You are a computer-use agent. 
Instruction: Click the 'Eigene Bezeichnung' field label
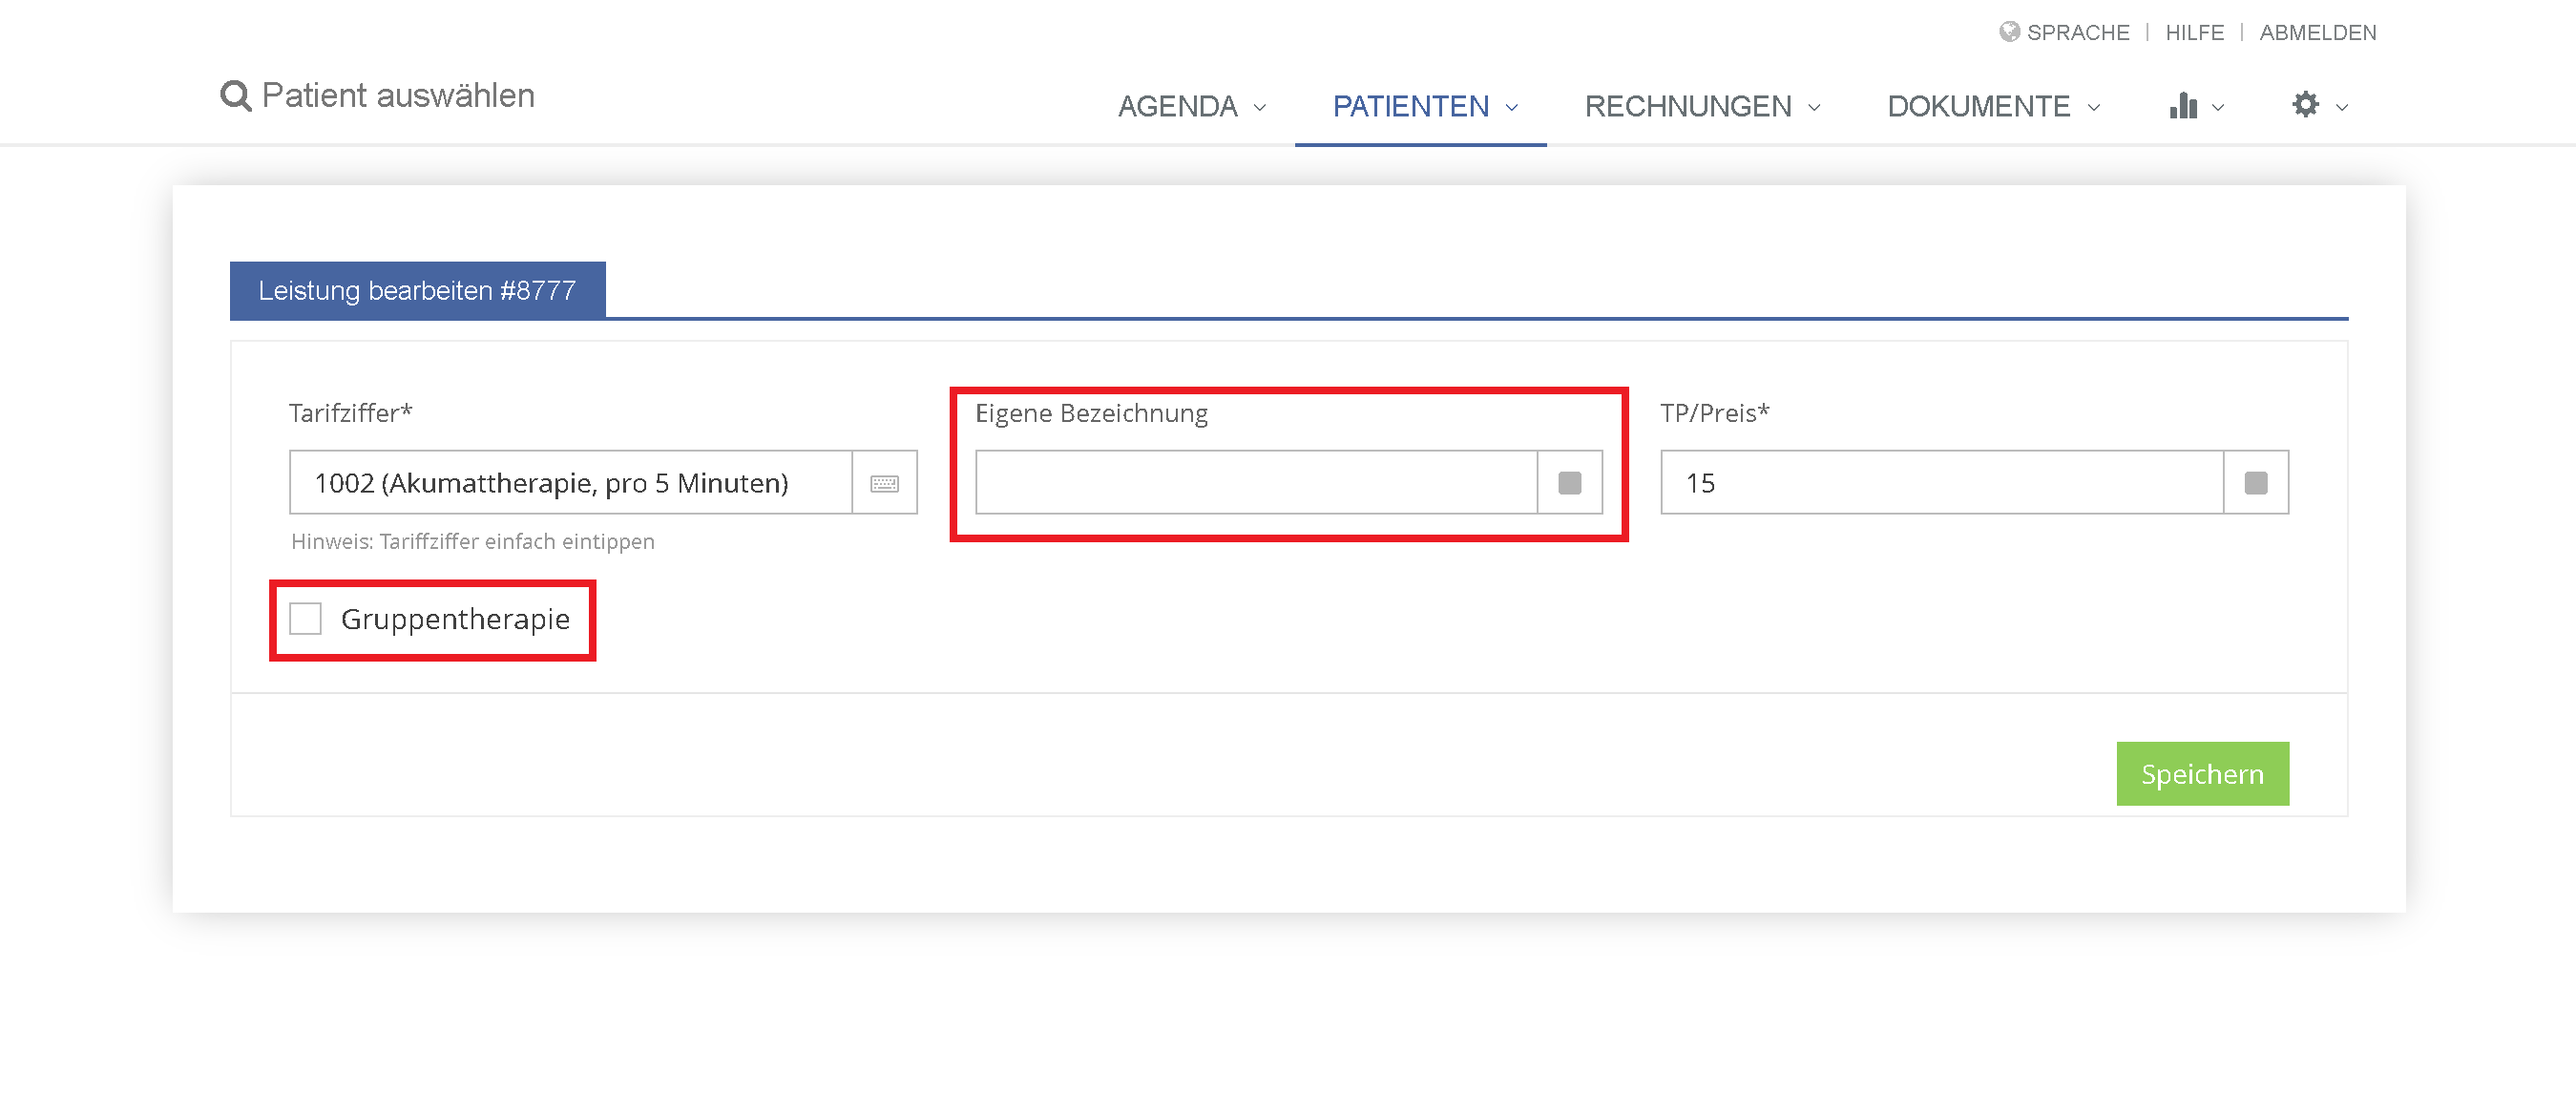tap(1091, 413)
